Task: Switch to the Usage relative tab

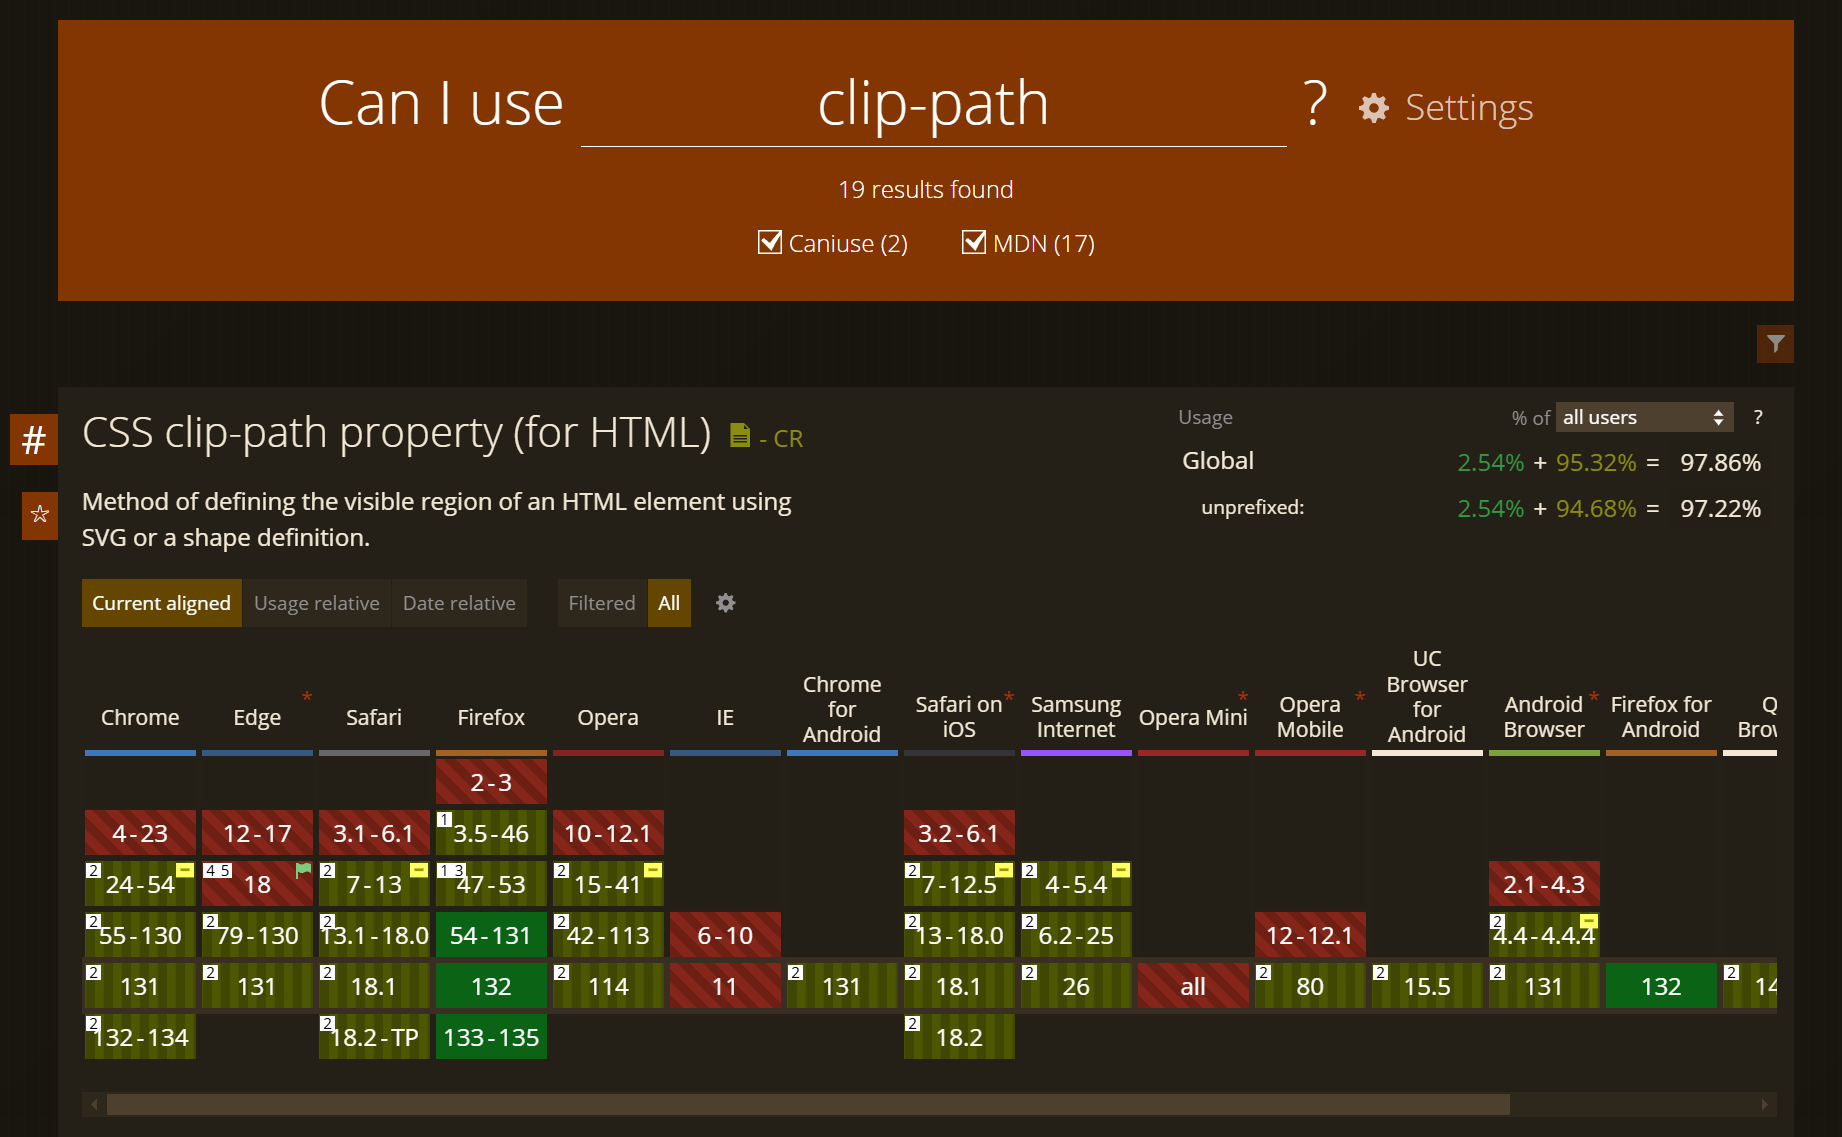Action: click(316, 603)
